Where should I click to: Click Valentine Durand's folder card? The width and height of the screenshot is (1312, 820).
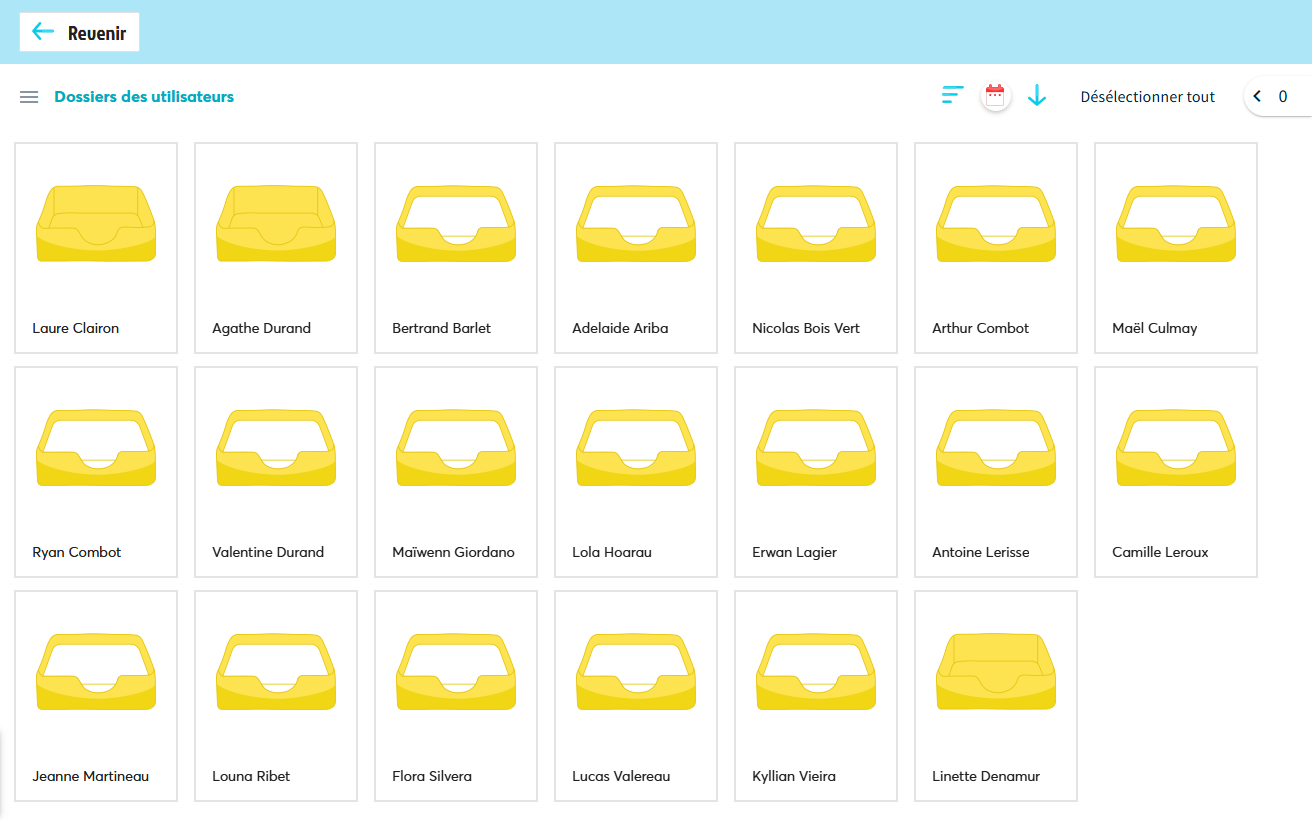click(x=276, y=471)
